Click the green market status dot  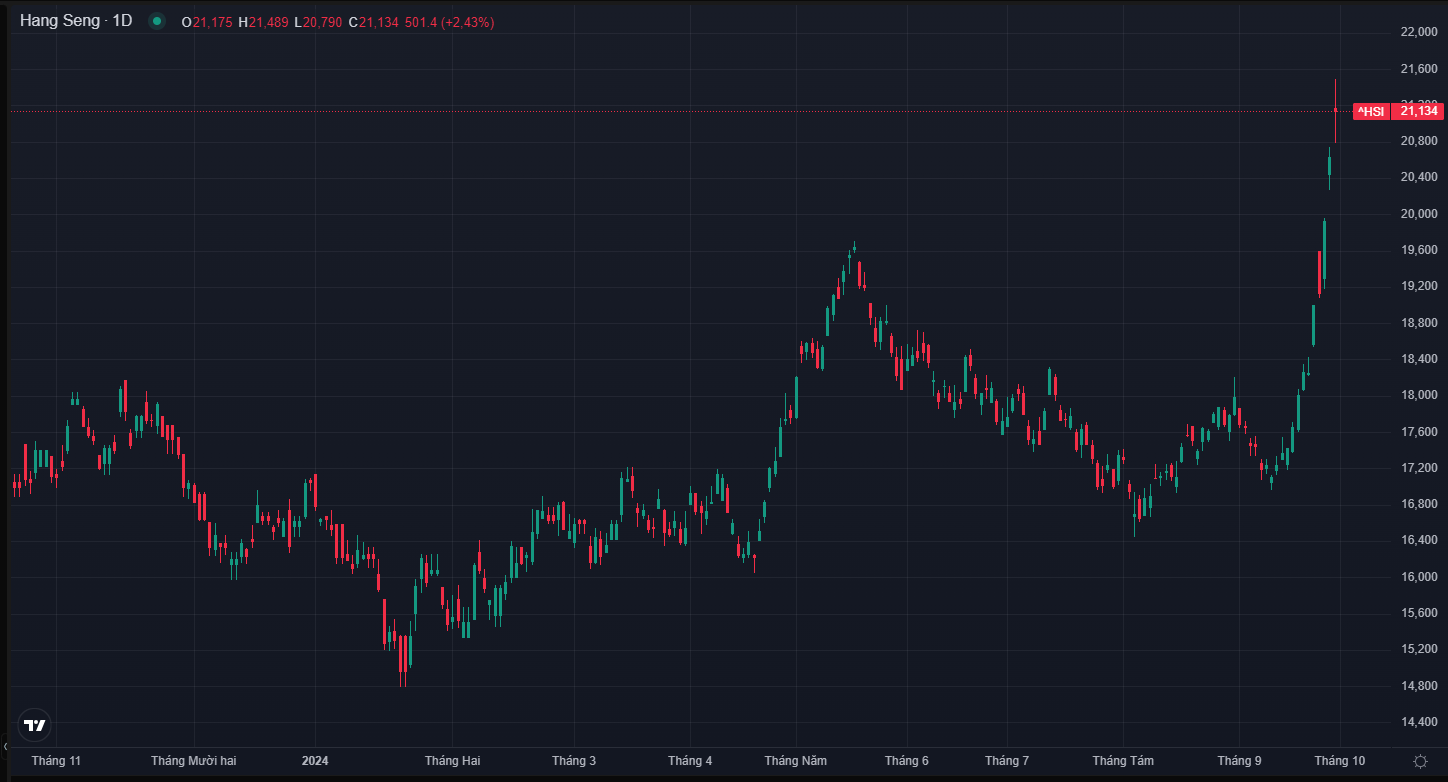coord(156,21)
